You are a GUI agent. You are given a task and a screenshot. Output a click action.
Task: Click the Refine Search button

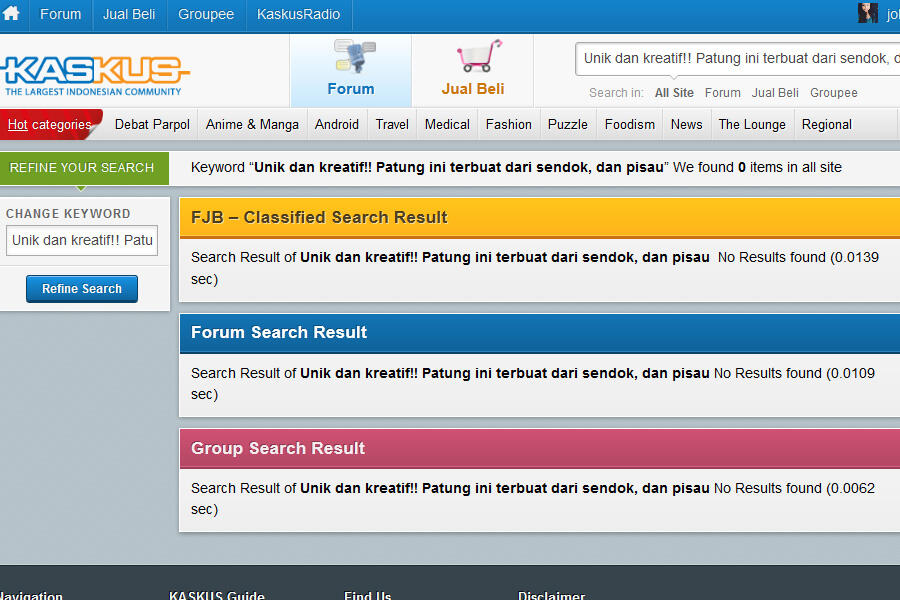[x=82, y=289]
